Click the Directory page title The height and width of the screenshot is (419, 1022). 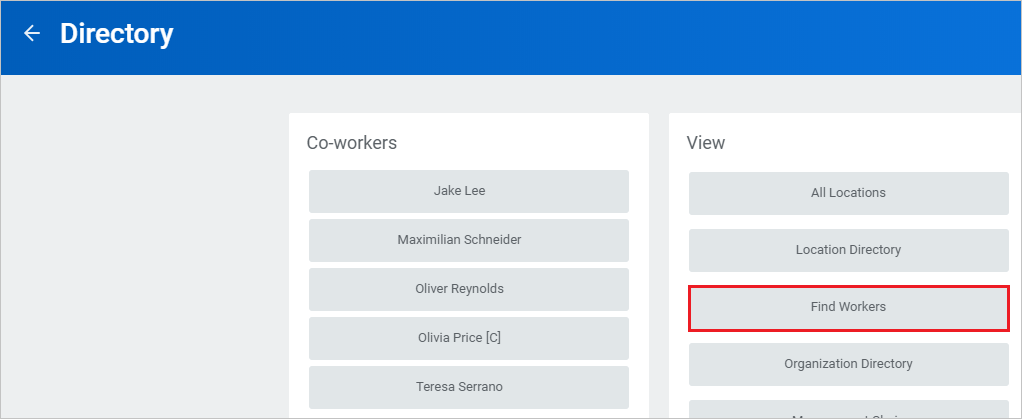coord(117,34)
